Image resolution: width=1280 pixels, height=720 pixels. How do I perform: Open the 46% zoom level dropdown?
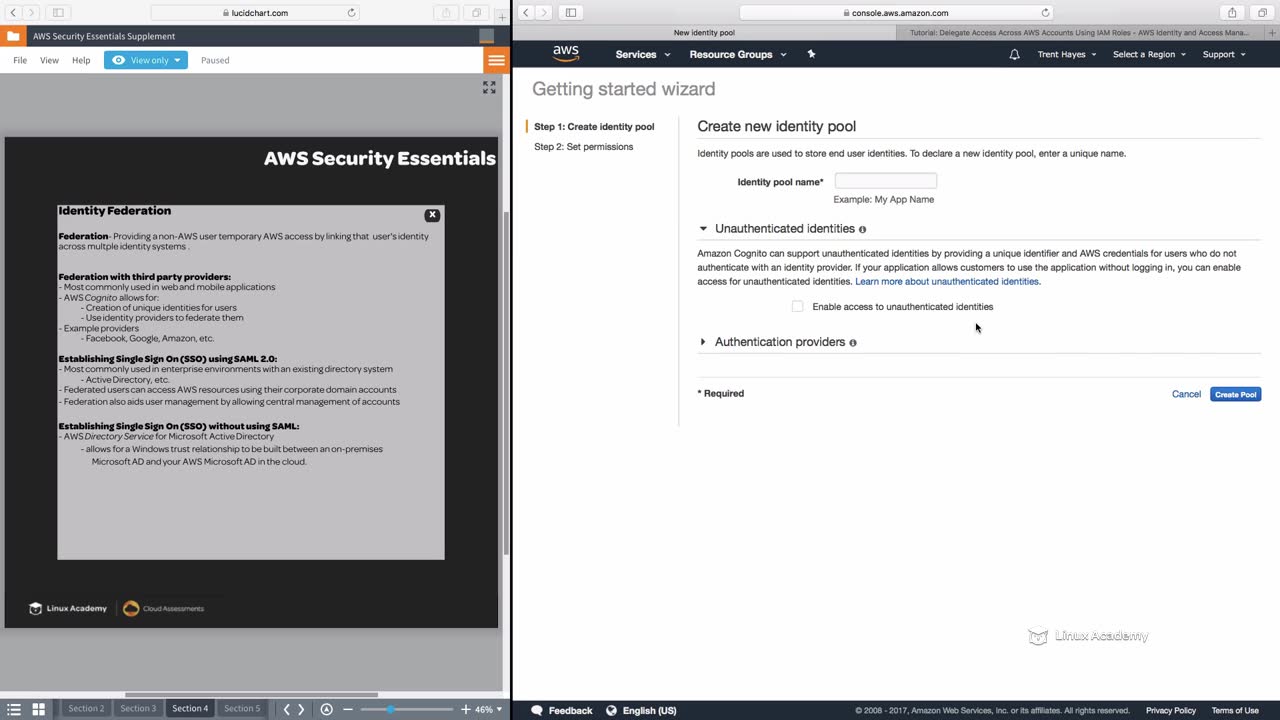click(x=488, y=709)
